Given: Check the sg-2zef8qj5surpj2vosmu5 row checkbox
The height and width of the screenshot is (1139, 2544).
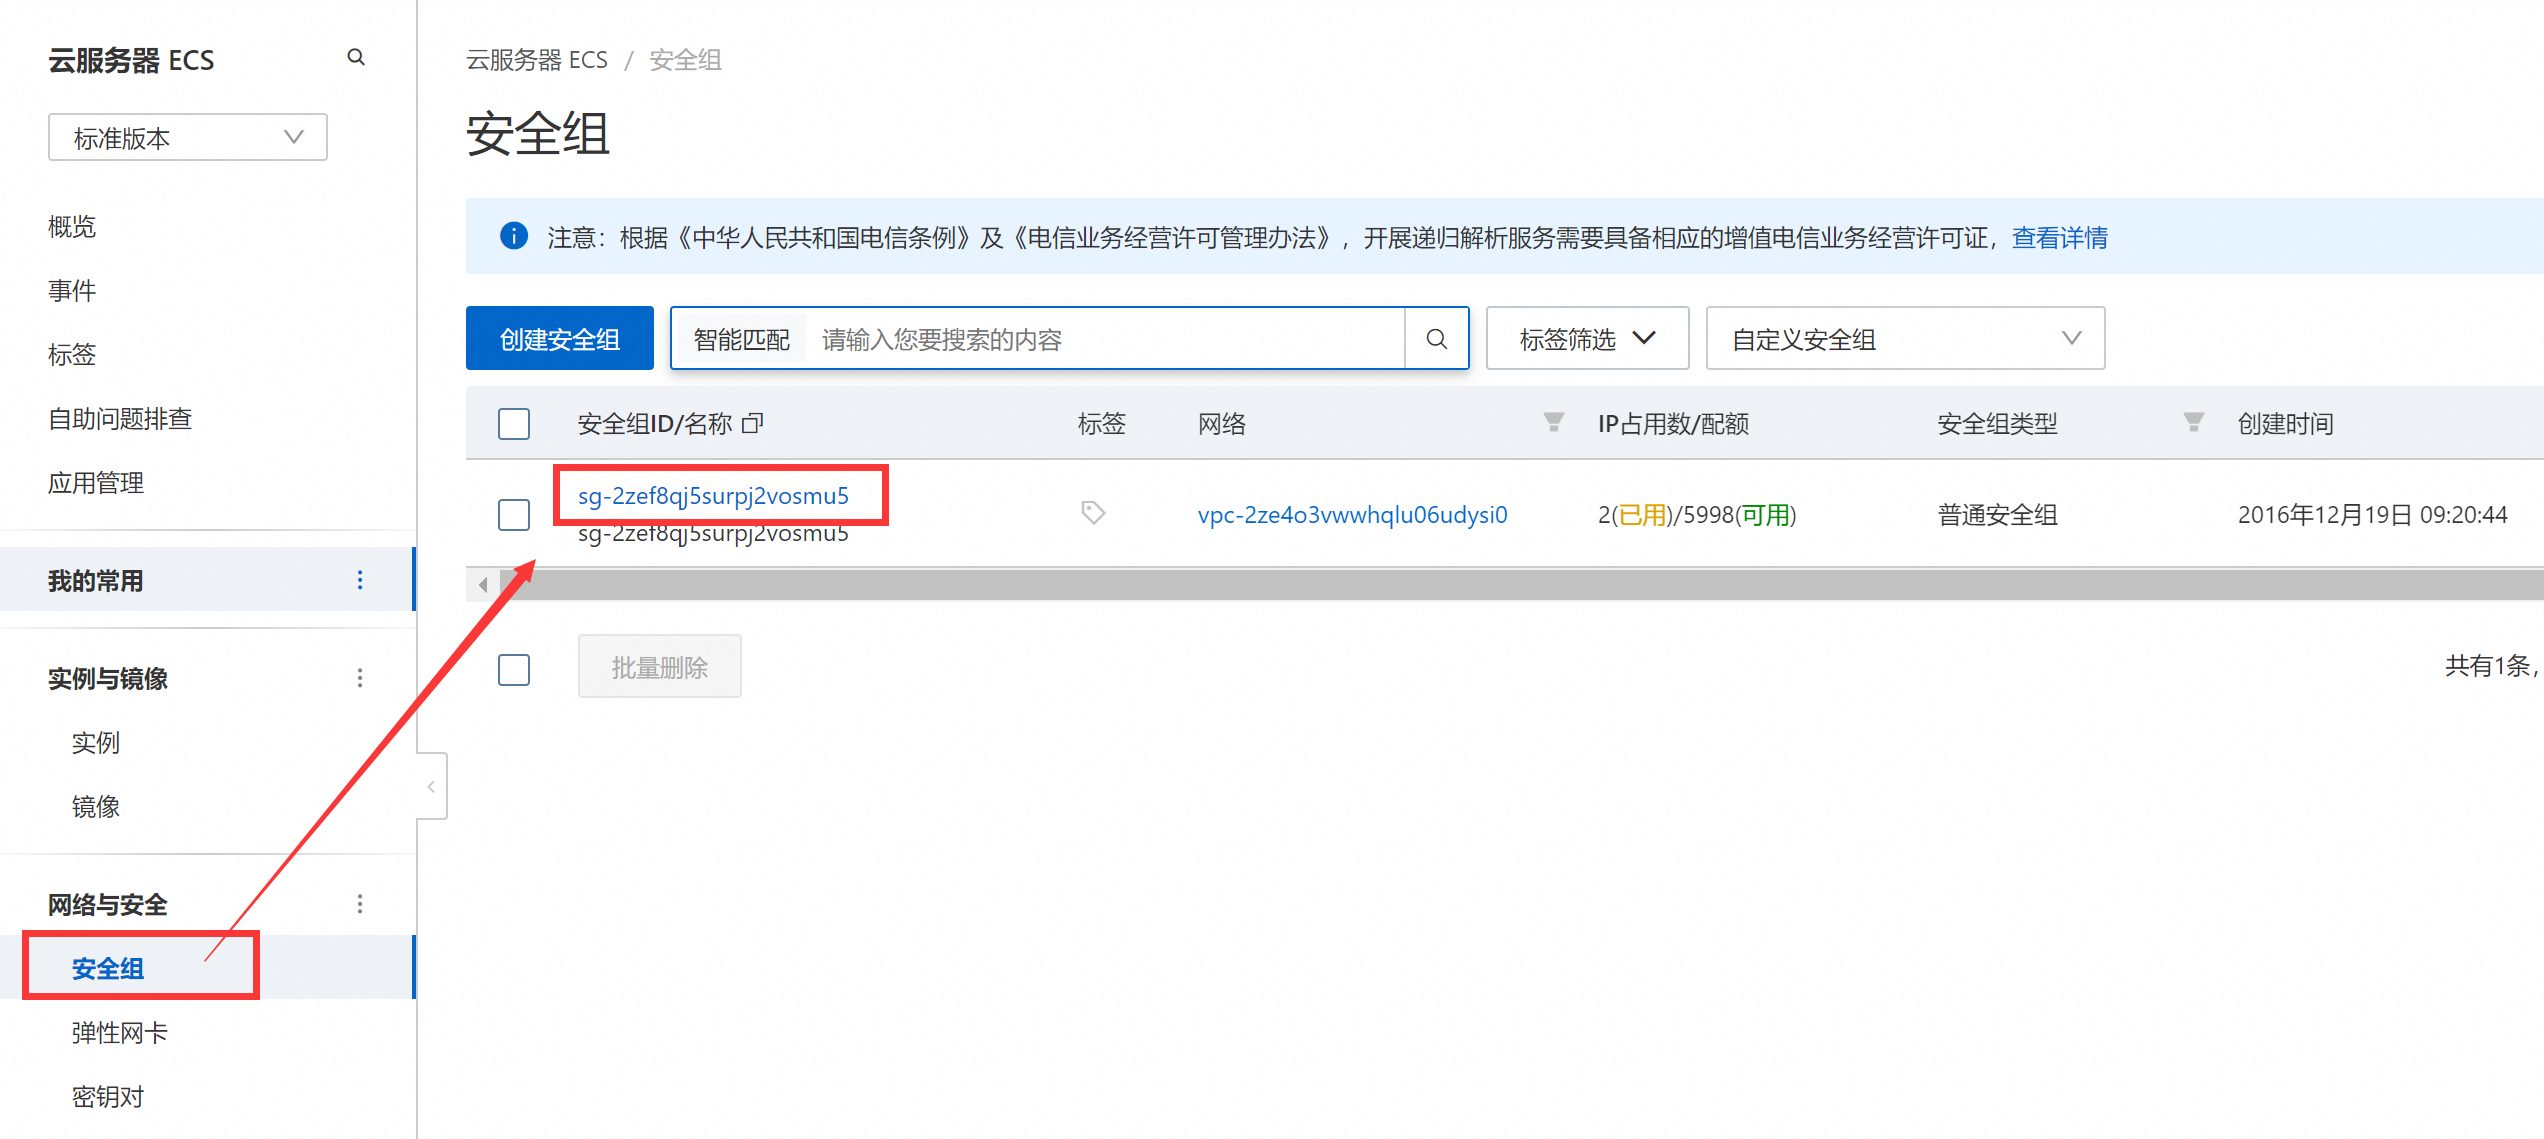Looking at the screenshot, I should pyautogui.click(x=514, y=515).
